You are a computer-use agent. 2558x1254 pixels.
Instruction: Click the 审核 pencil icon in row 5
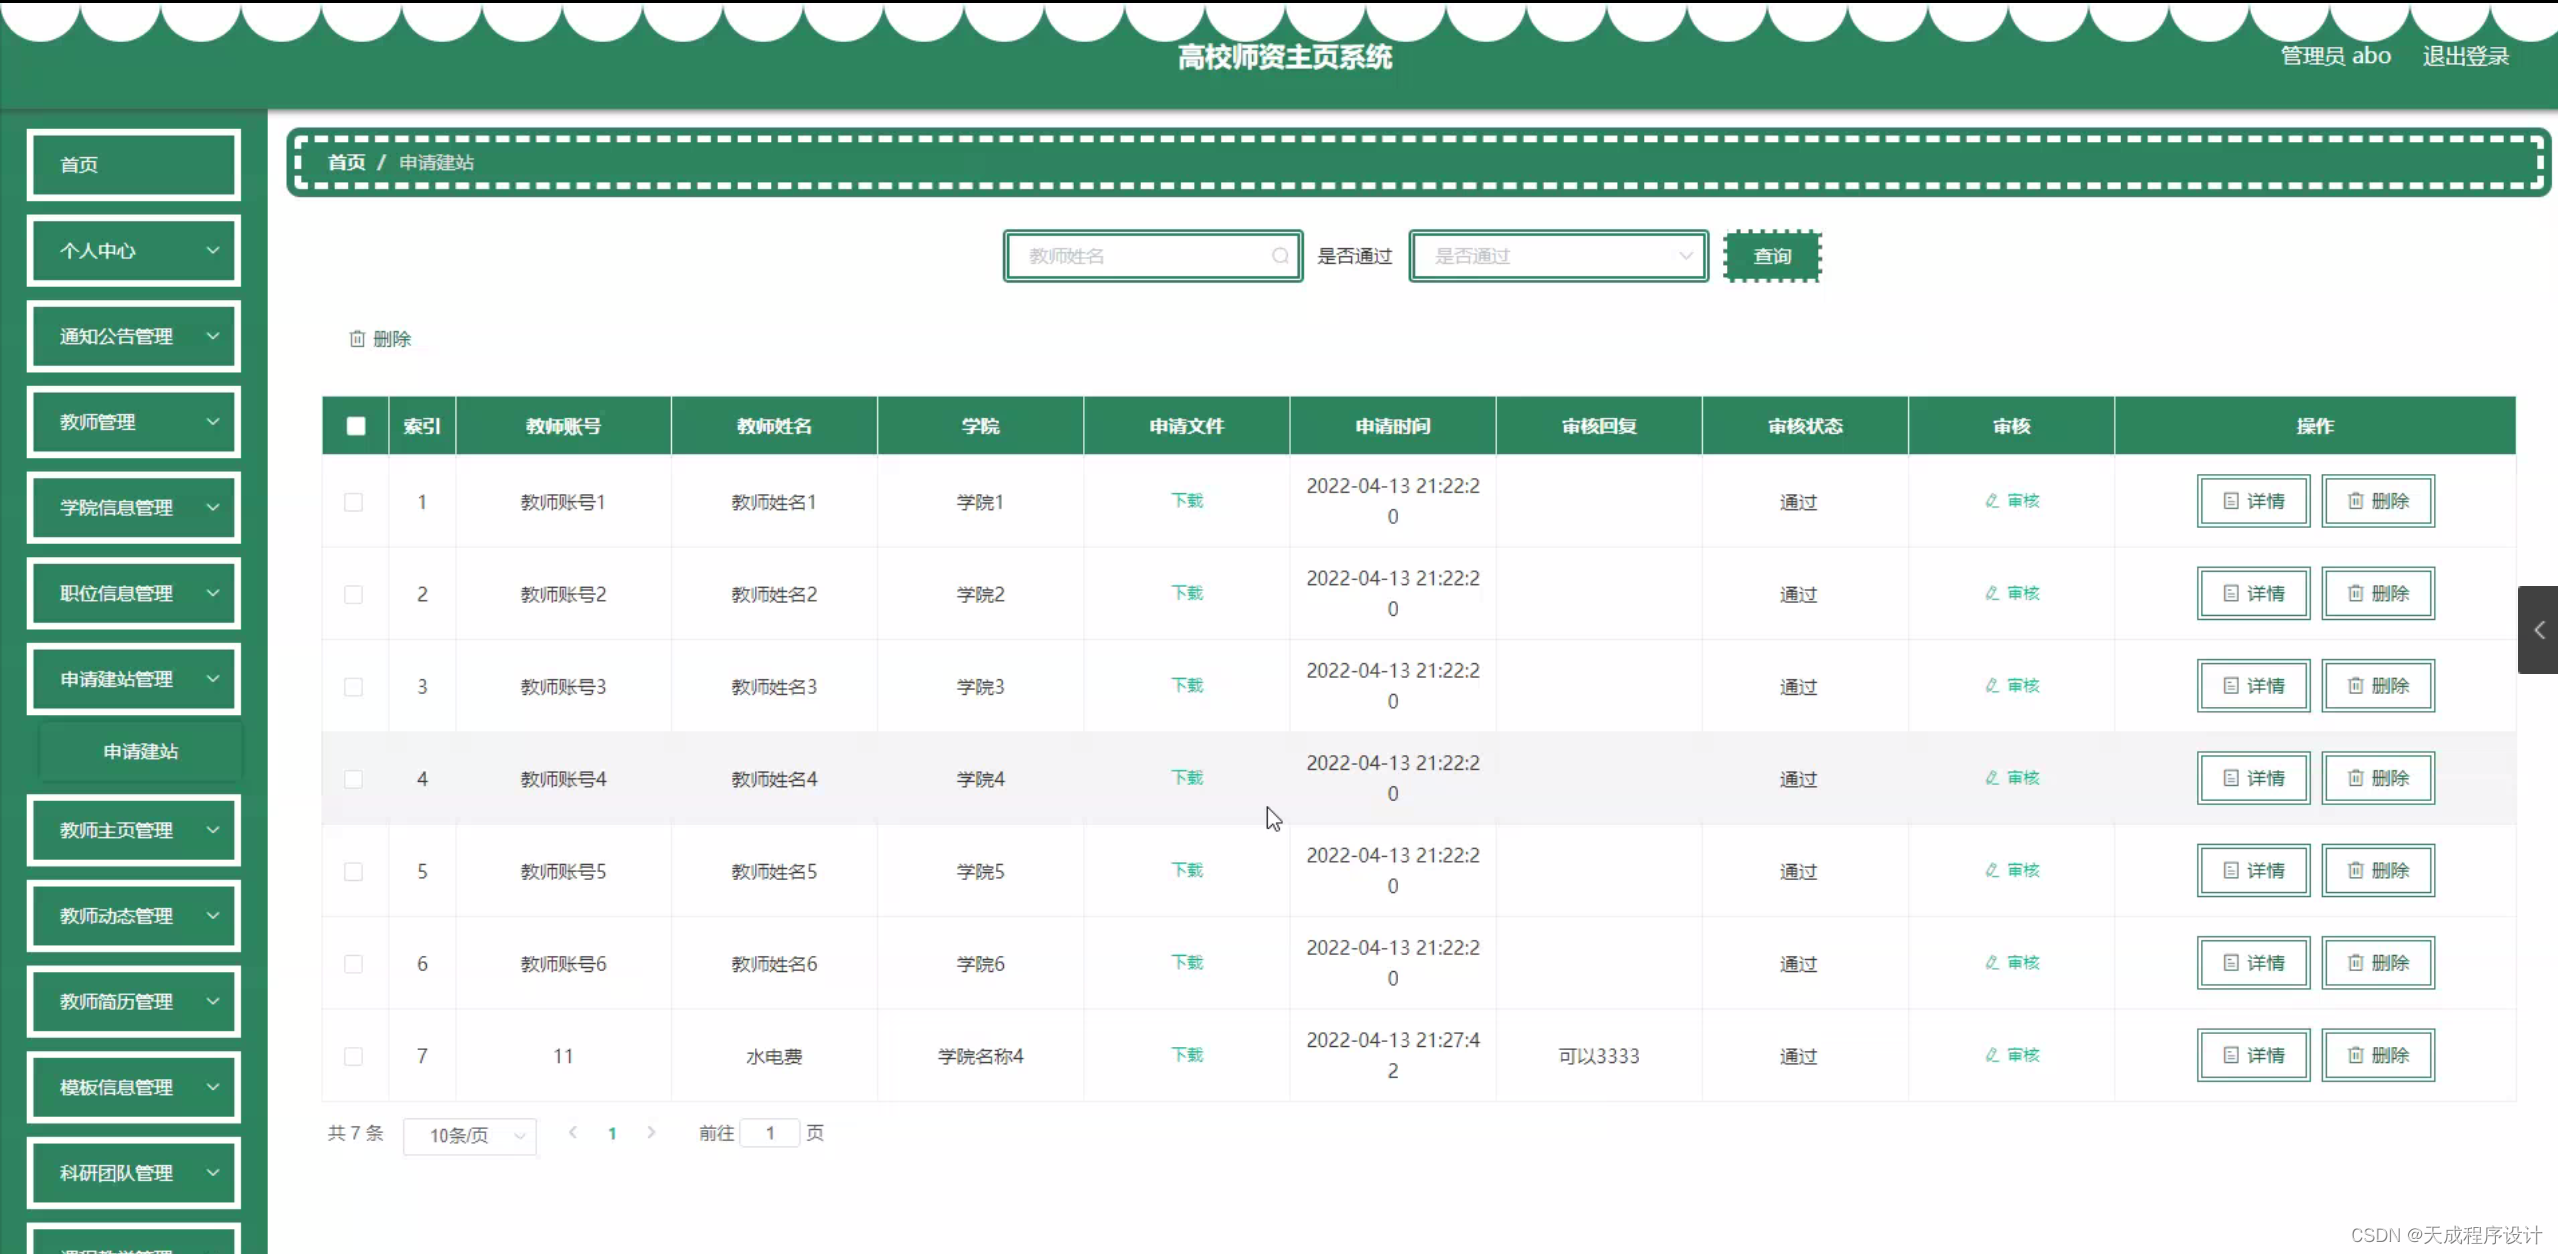1992,870
